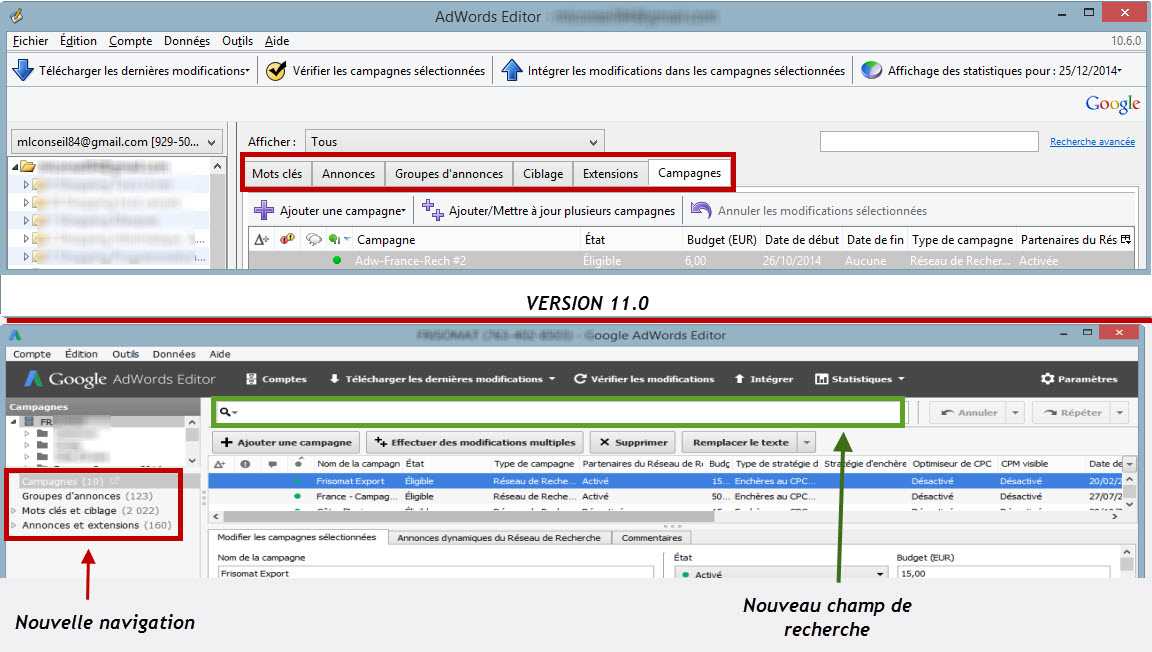Open the Données menu in version 11 window
The width and height of the screenshot is (1152, 652).
click(174, 354)
